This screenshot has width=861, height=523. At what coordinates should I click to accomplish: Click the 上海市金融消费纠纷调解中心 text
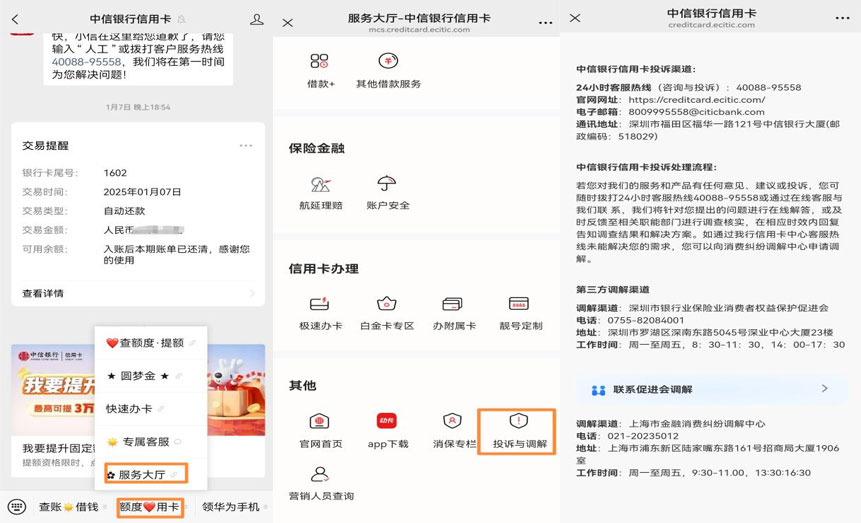pos(697,424)
